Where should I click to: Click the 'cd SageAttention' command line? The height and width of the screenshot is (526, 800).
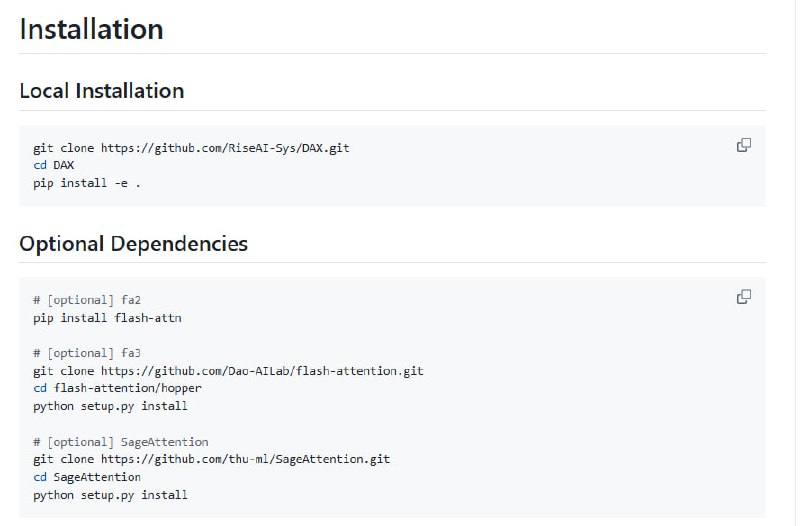[87, 477]
